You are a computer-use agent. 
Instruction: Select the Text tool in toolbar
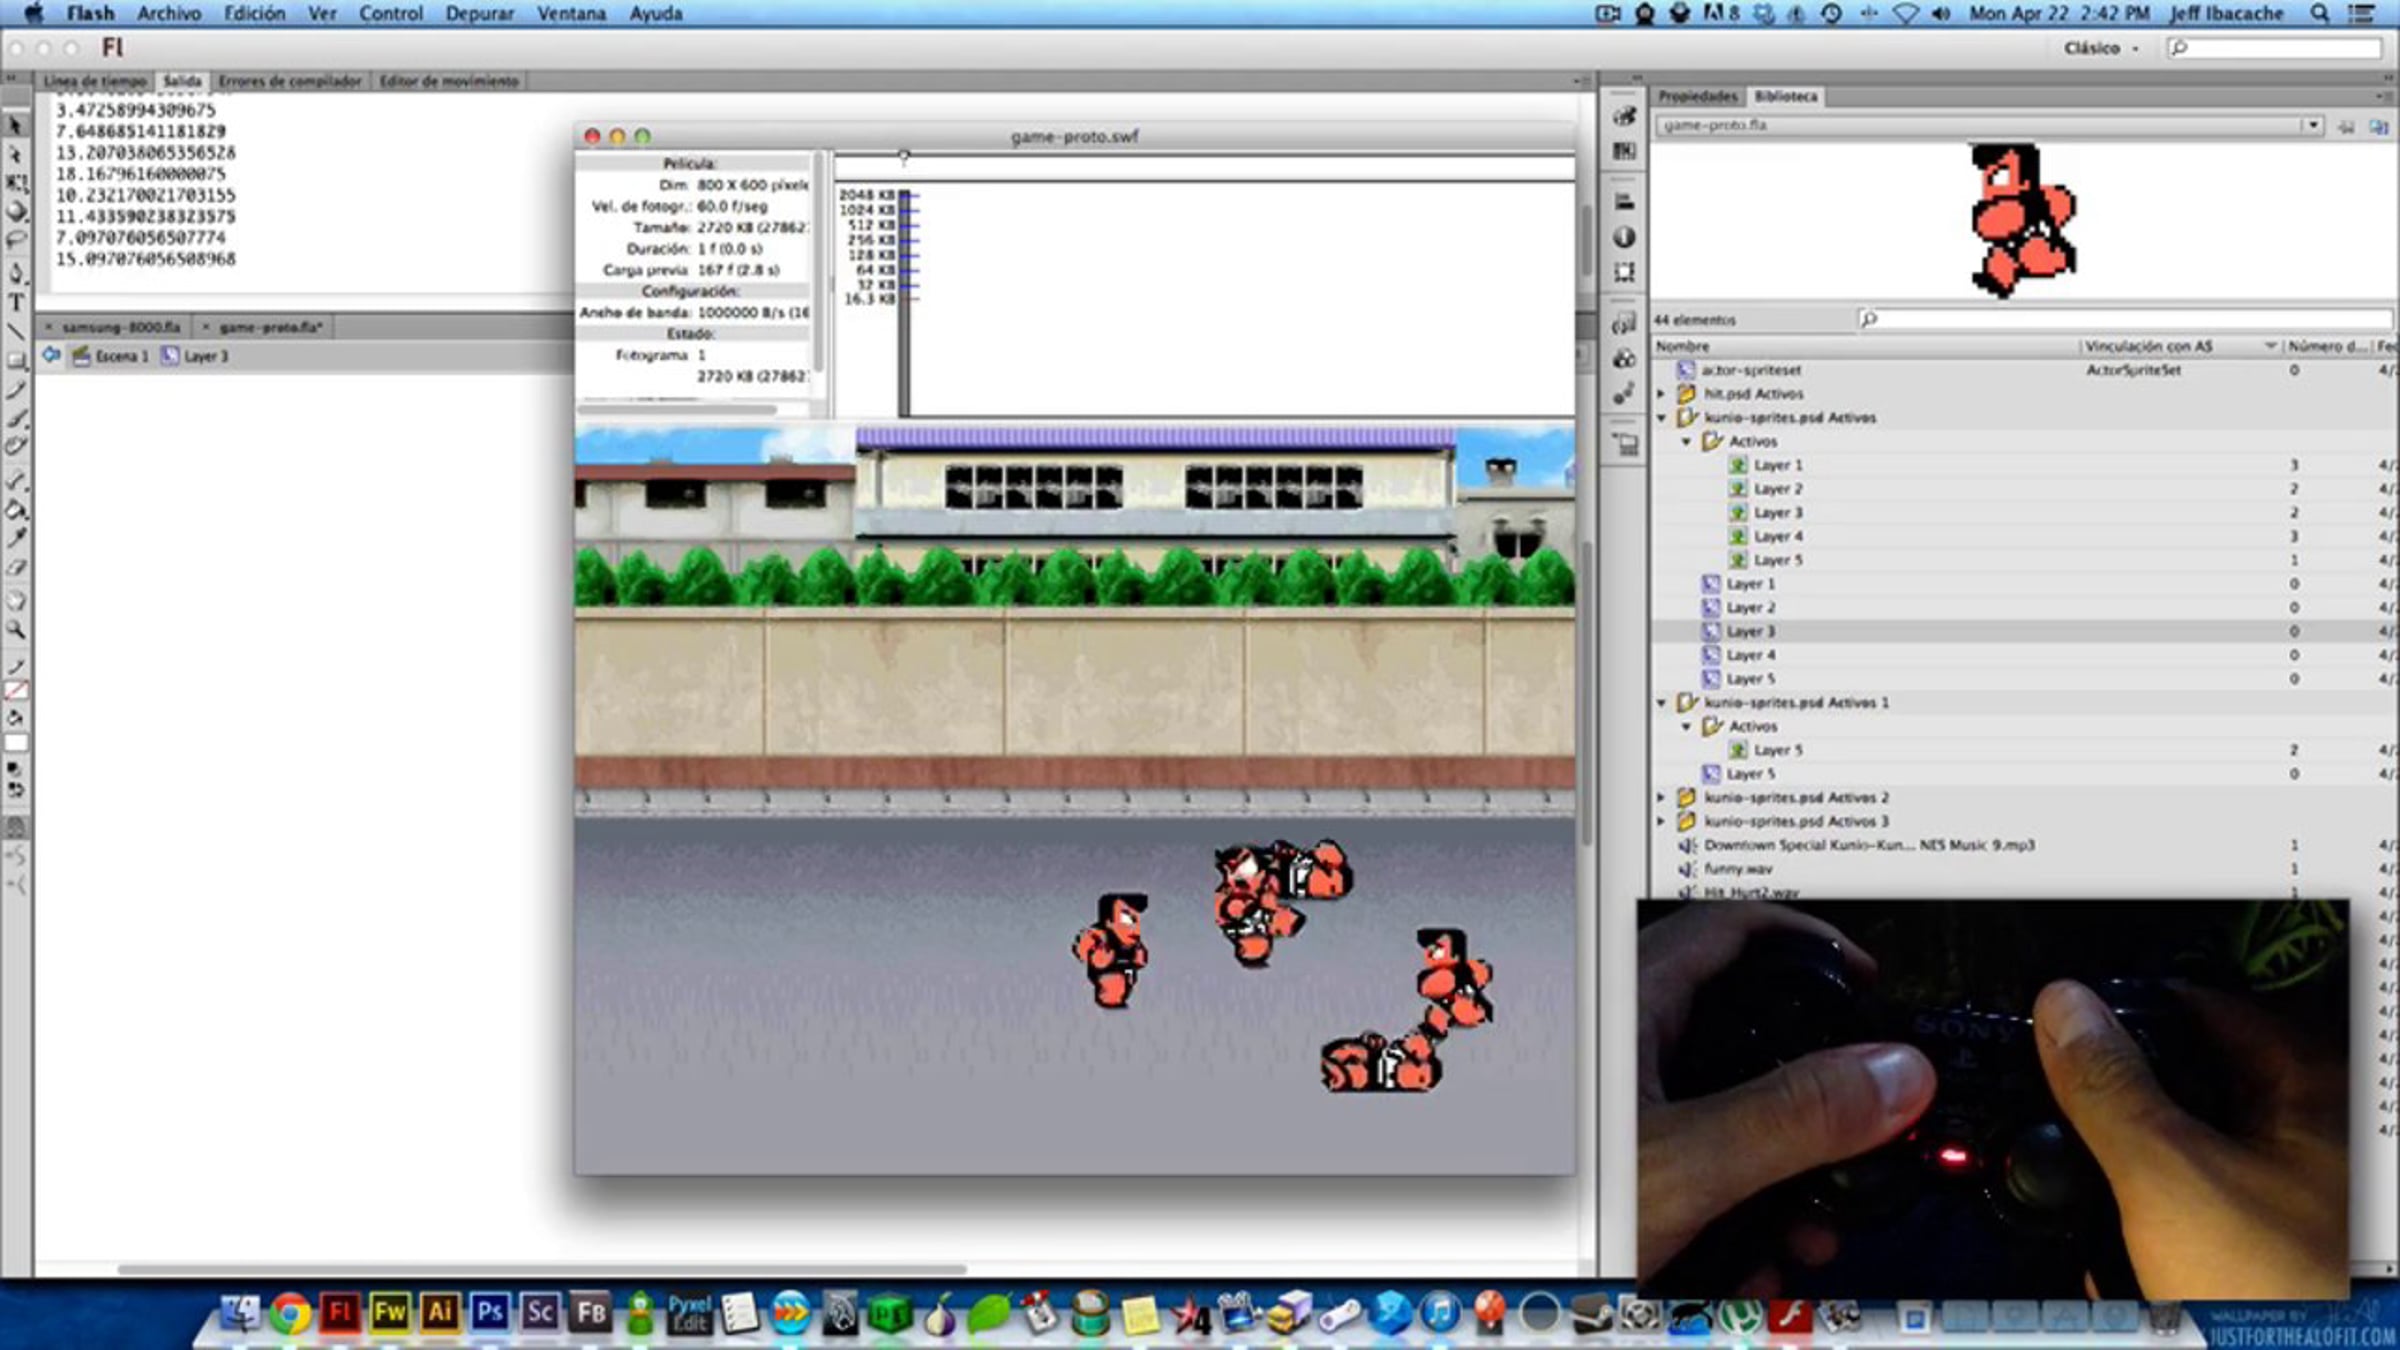click(x=16, y=302)
